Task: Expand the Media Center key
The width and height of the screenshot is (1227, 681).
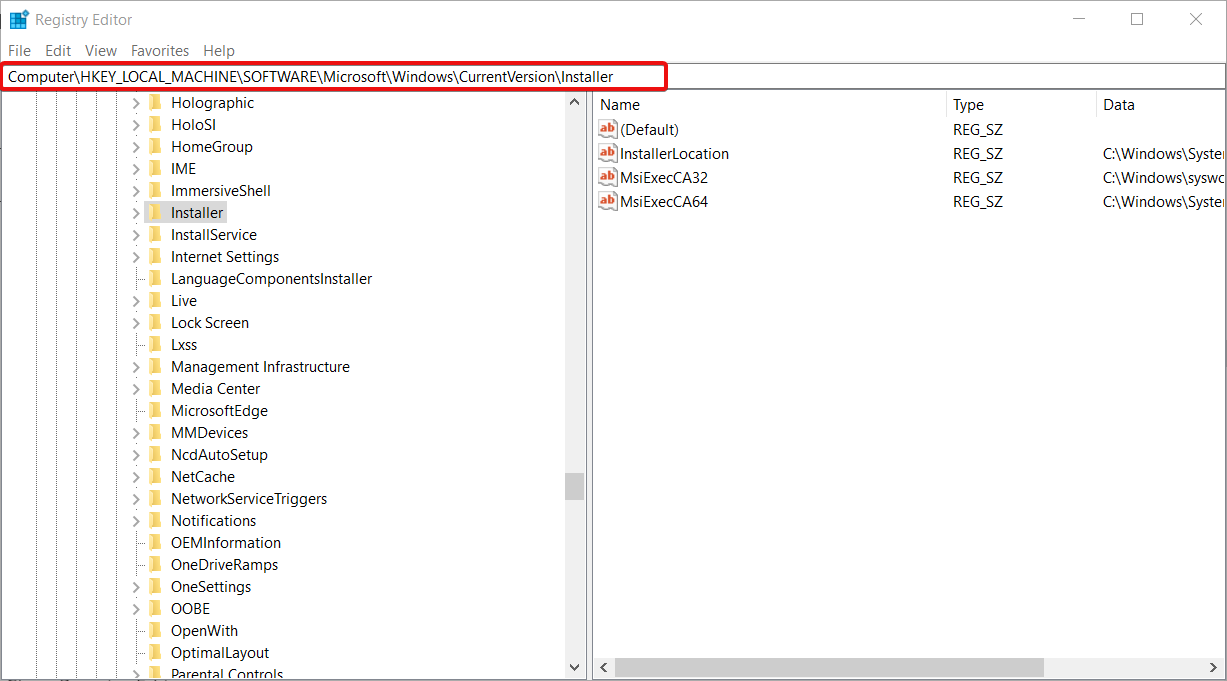Action: click(x=136, y=388)
